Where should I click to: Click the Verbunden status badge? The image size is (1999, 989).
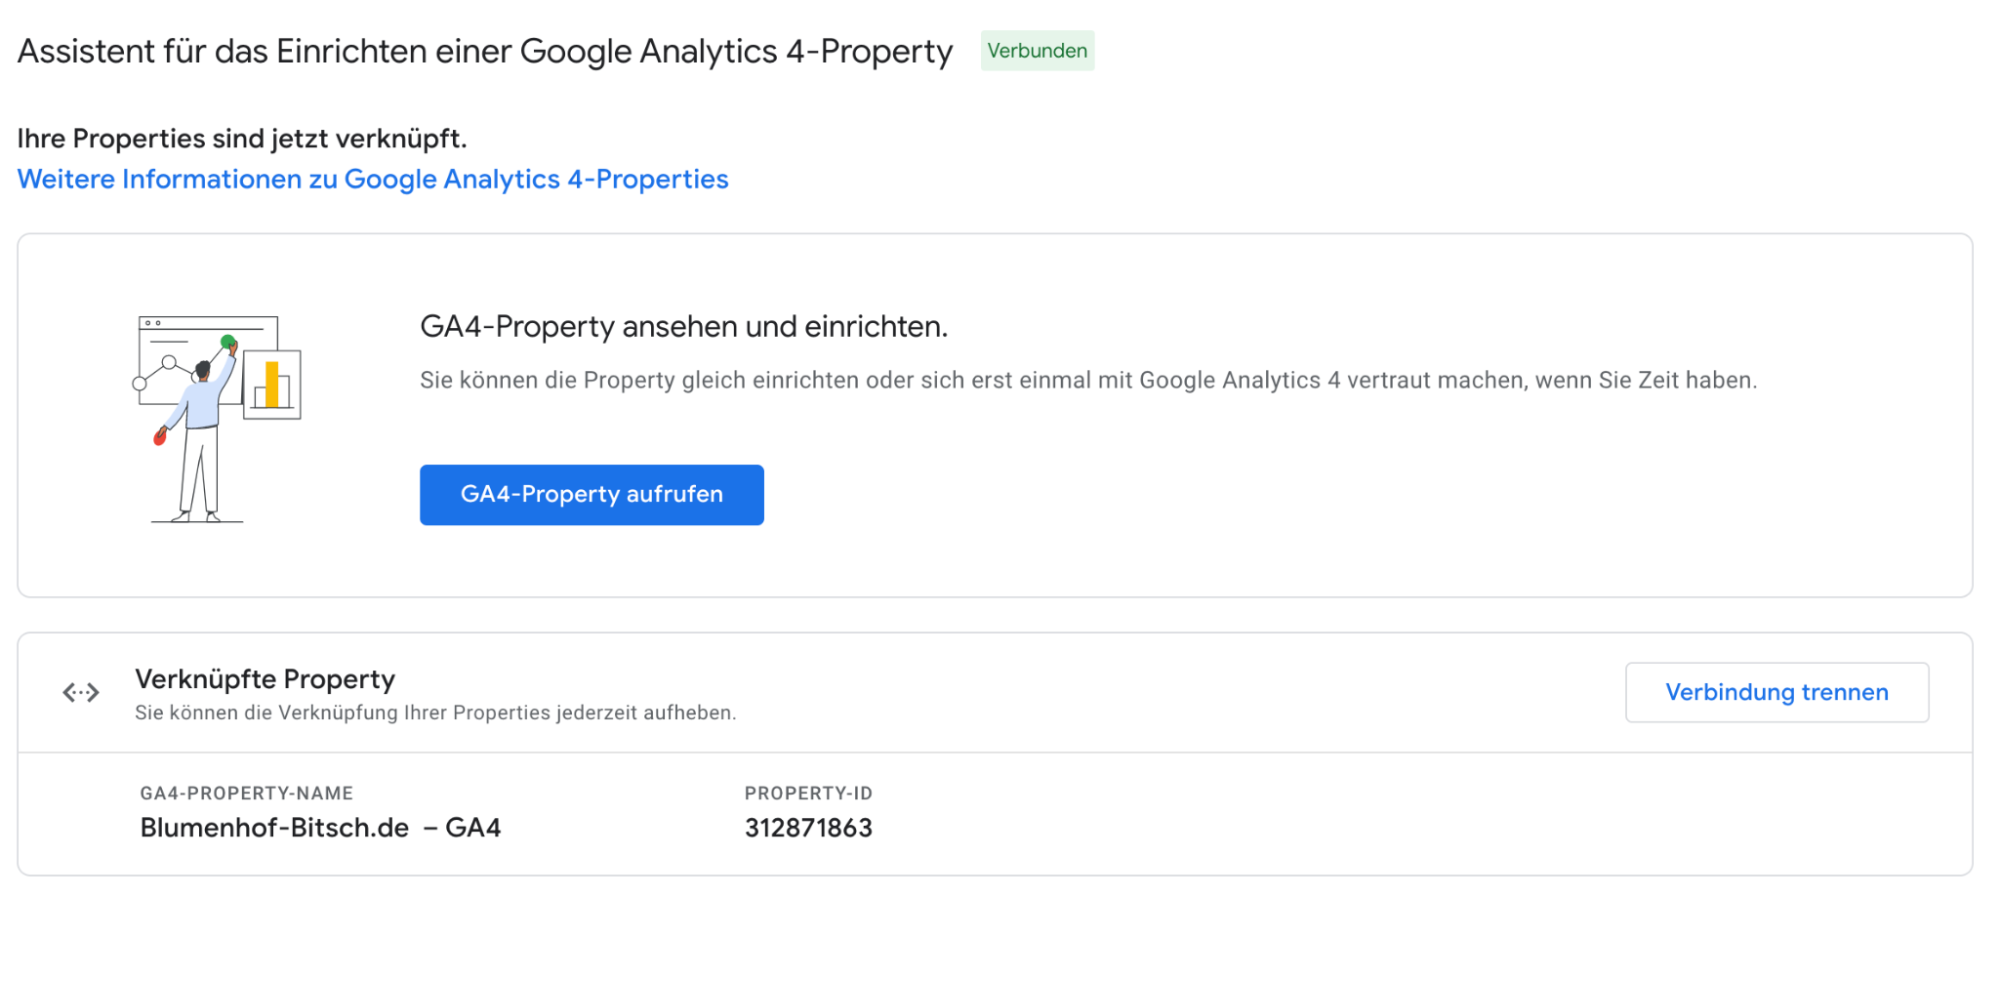pos(1037,51)
